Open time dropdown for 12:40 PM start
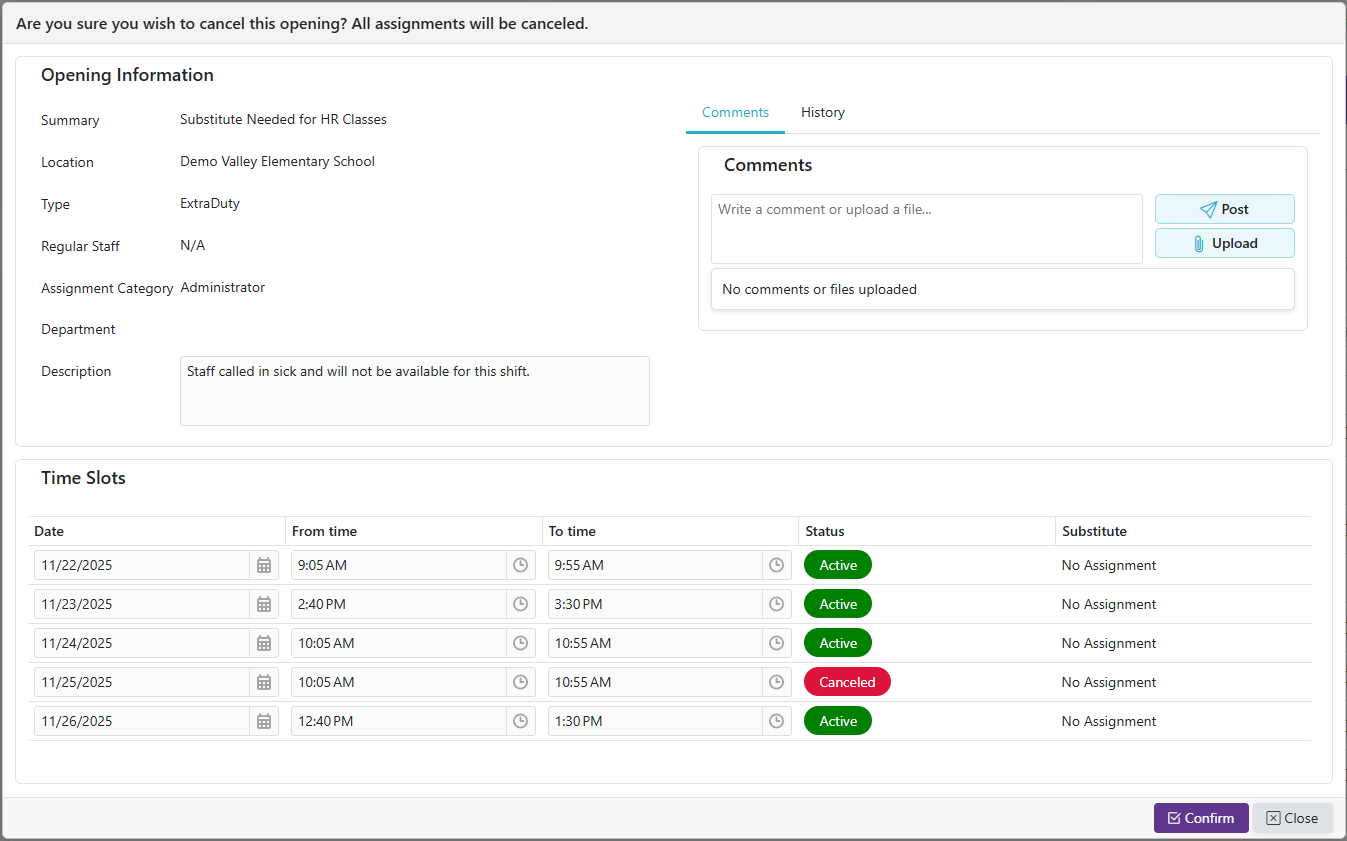 pyautogui.click(x=520, y=721)
